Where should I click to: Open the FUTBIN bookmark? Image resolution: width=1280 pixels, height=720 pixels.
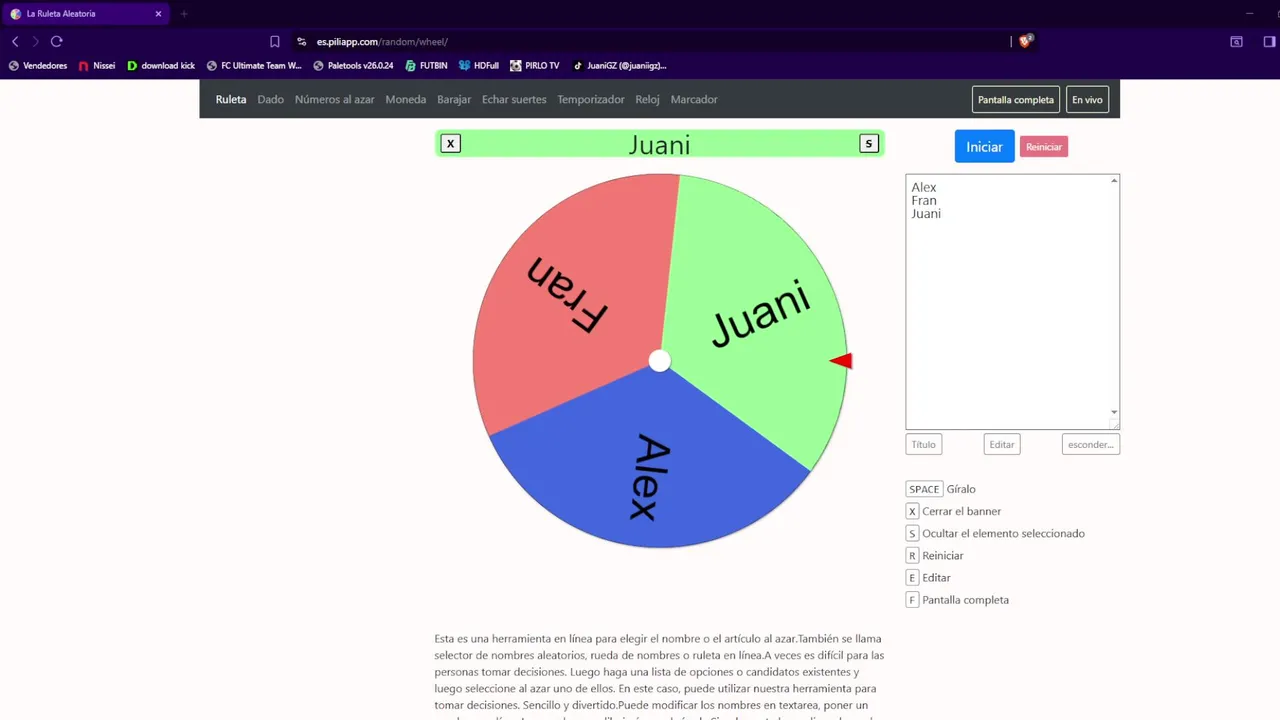coord(426,66)
